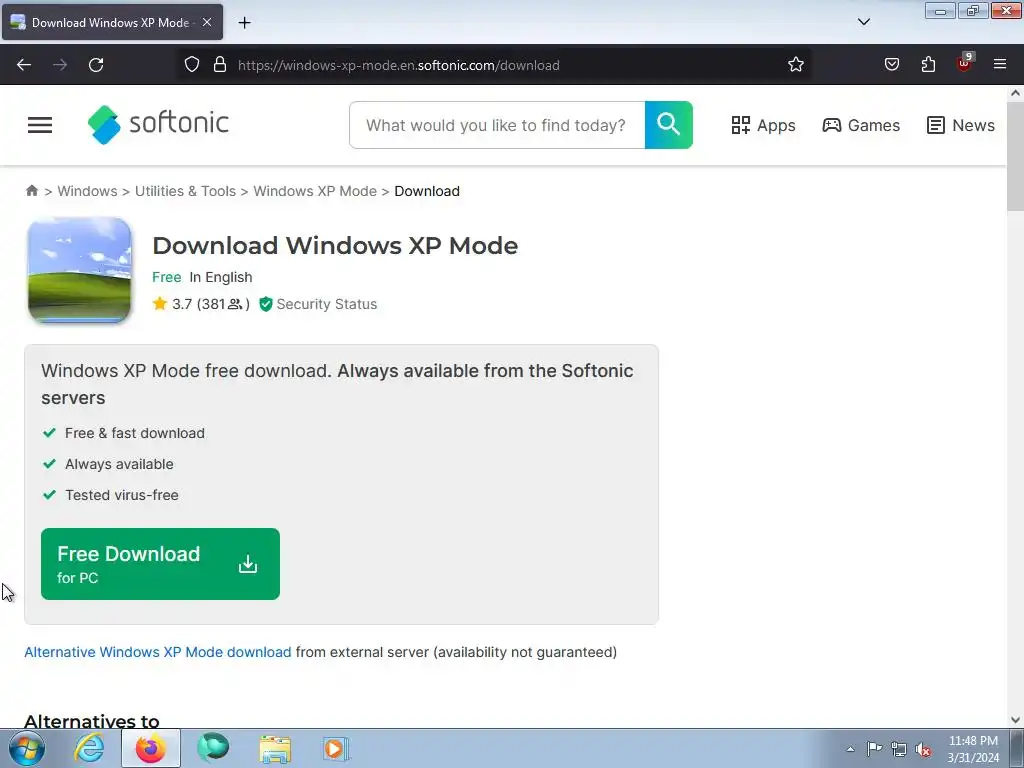Open the Apps section
The width and height of the screenshot is (1024, 768).
tap(763, 125)
